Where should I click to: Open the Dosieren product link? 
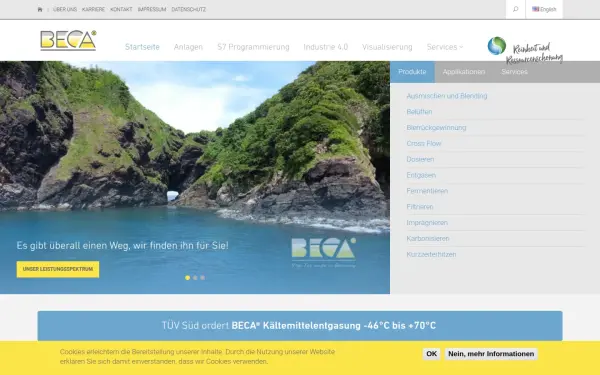tap(420, 159)
